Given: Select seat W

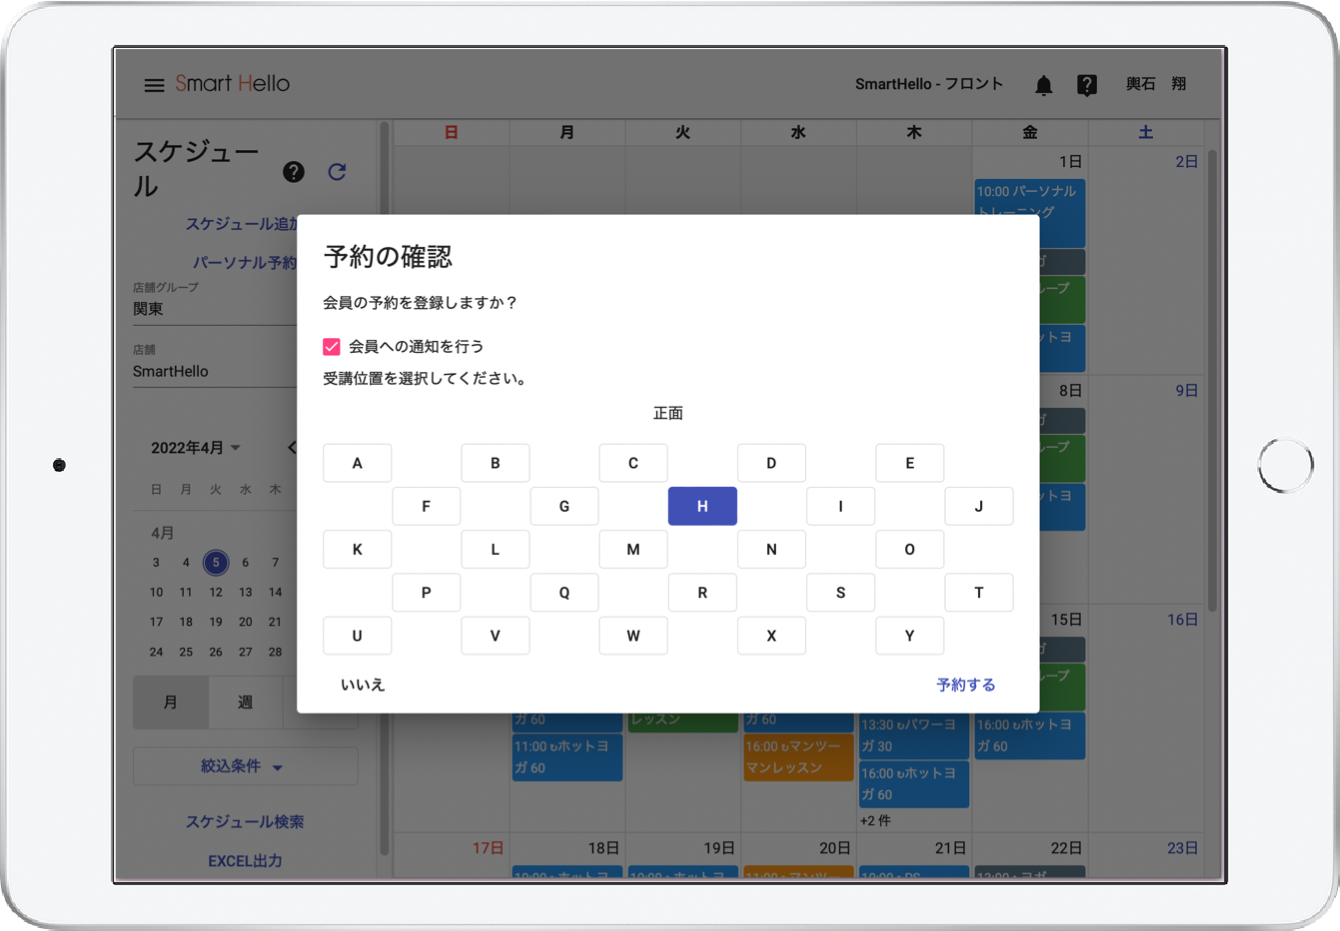Looking at the screenshot, I should coord(633,635).
